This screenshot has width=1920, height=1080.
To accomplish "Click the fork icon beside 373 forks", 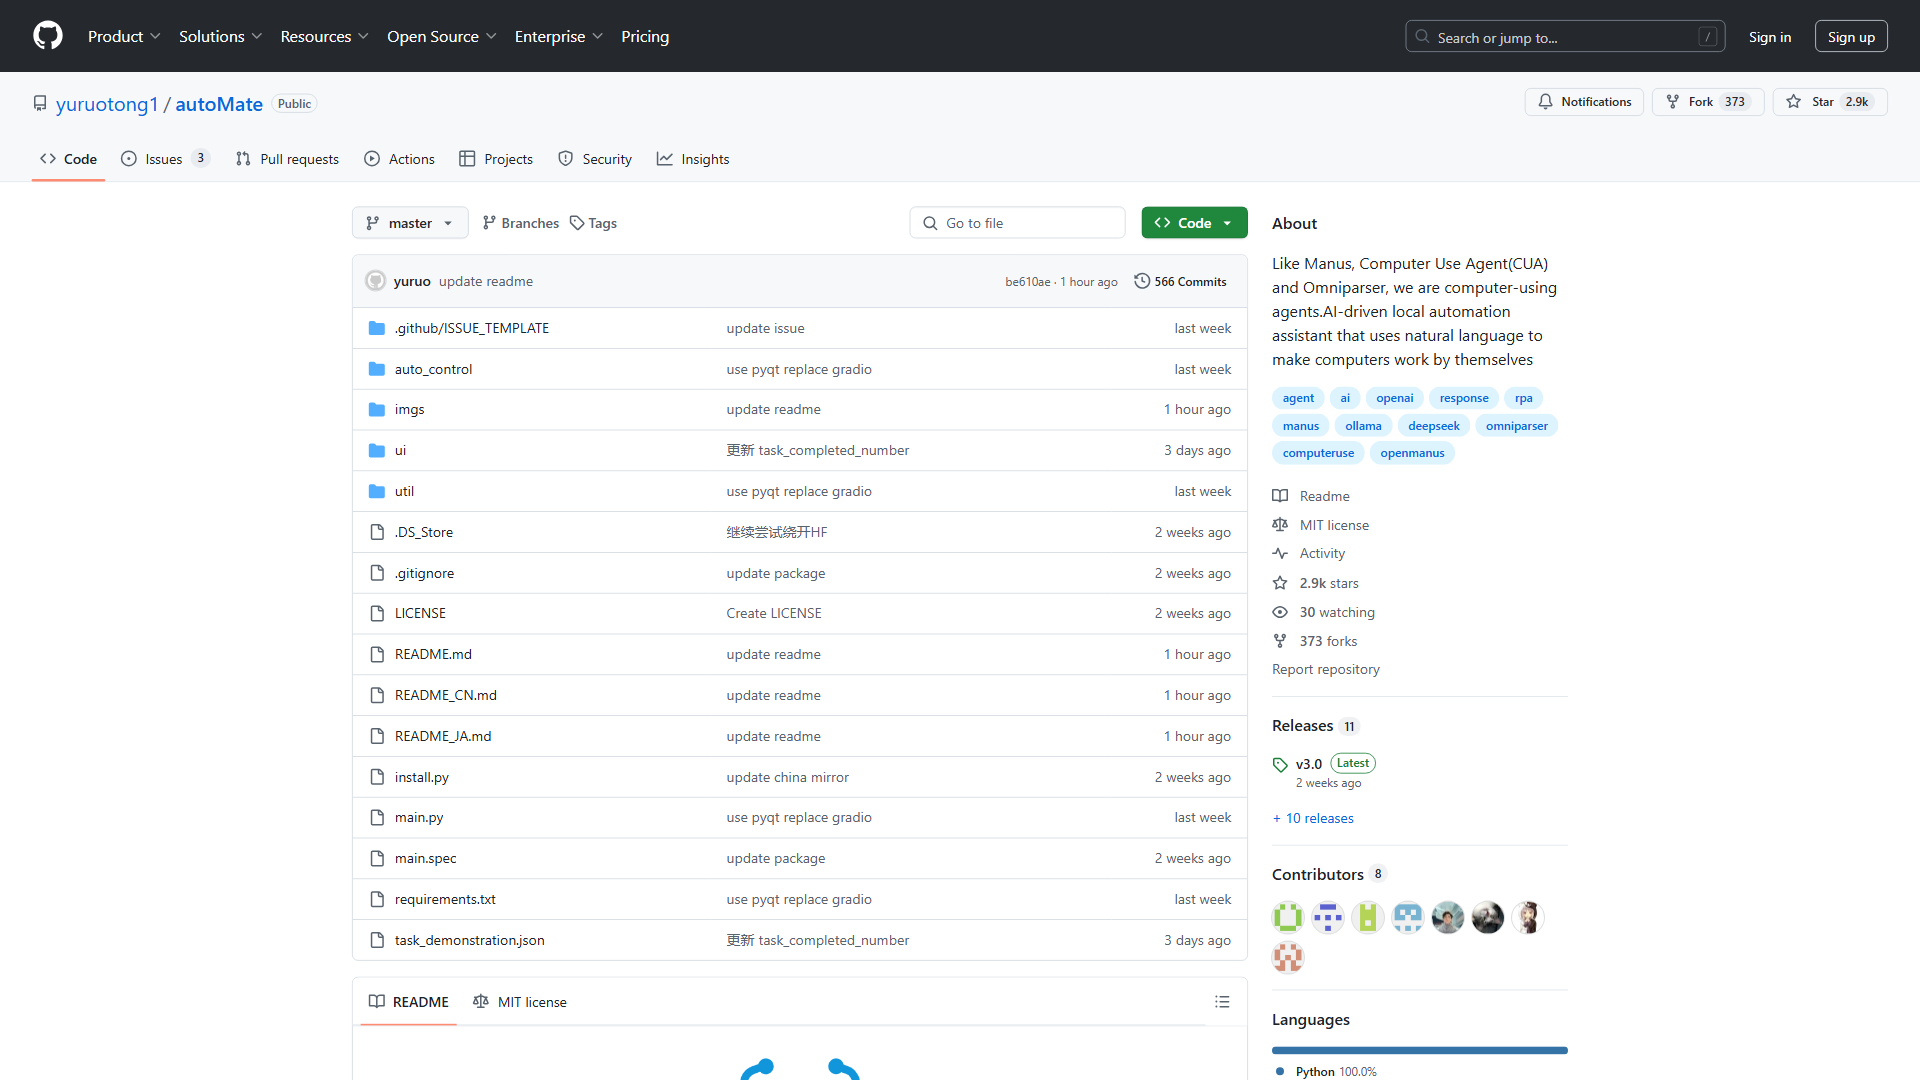I will point(1280,641).
